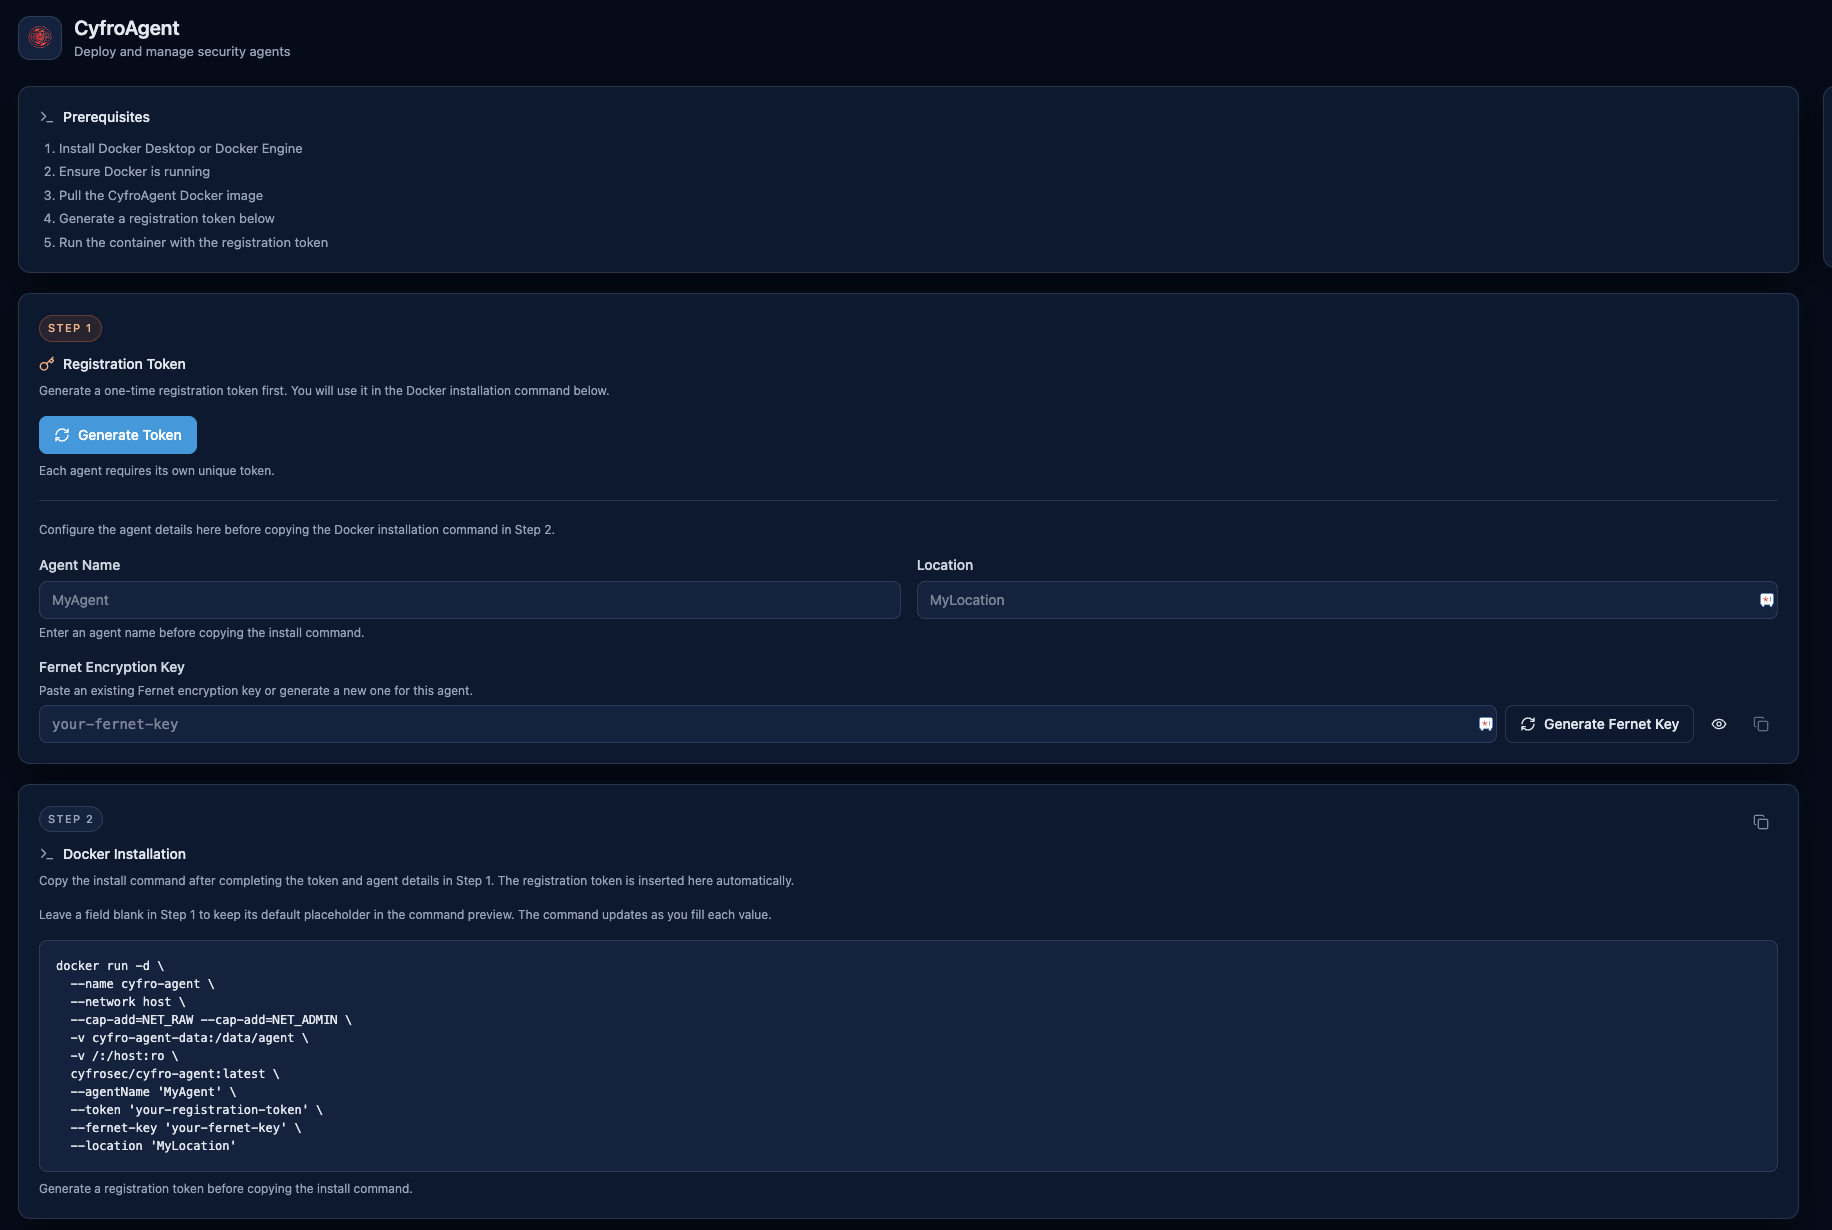This screenshot has width=1832, height=1230.
Task: Click the '-v /:/host:ro' command line
Action: (124, 1056)
